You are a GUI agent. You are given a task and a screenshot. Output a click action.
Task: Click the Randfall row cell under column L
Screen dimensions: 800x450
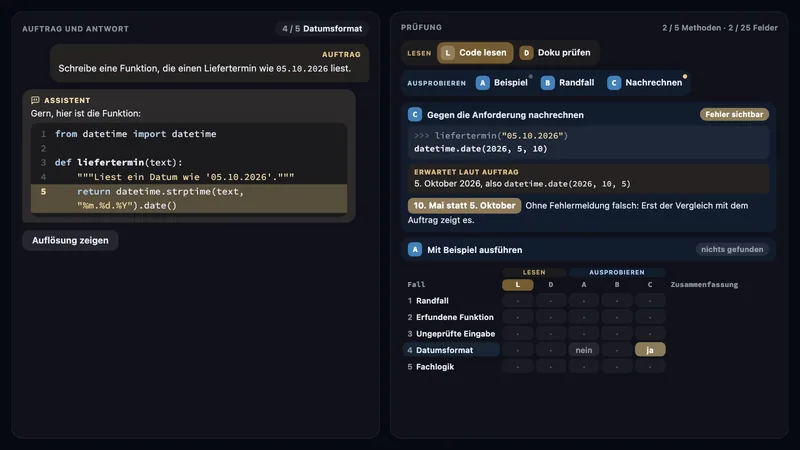pyautogui.click(x=517, y=301)
